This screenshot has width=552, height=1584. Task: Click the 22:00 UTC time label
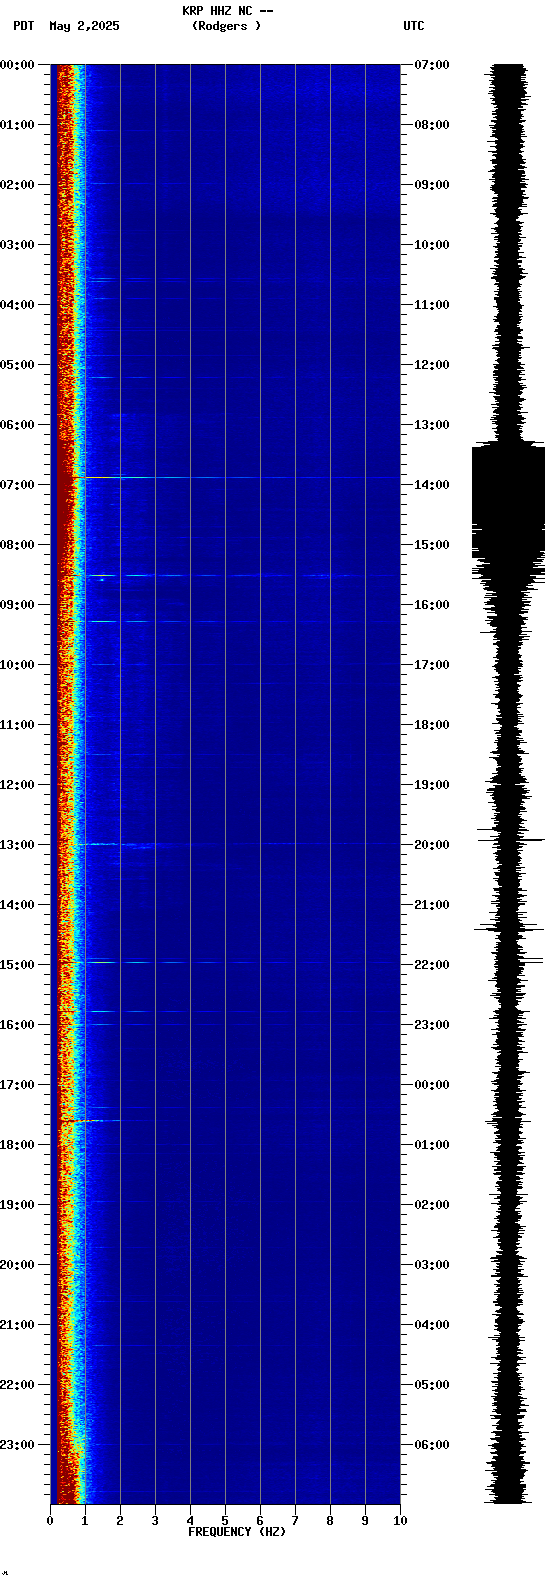click(x=432, y=965)
